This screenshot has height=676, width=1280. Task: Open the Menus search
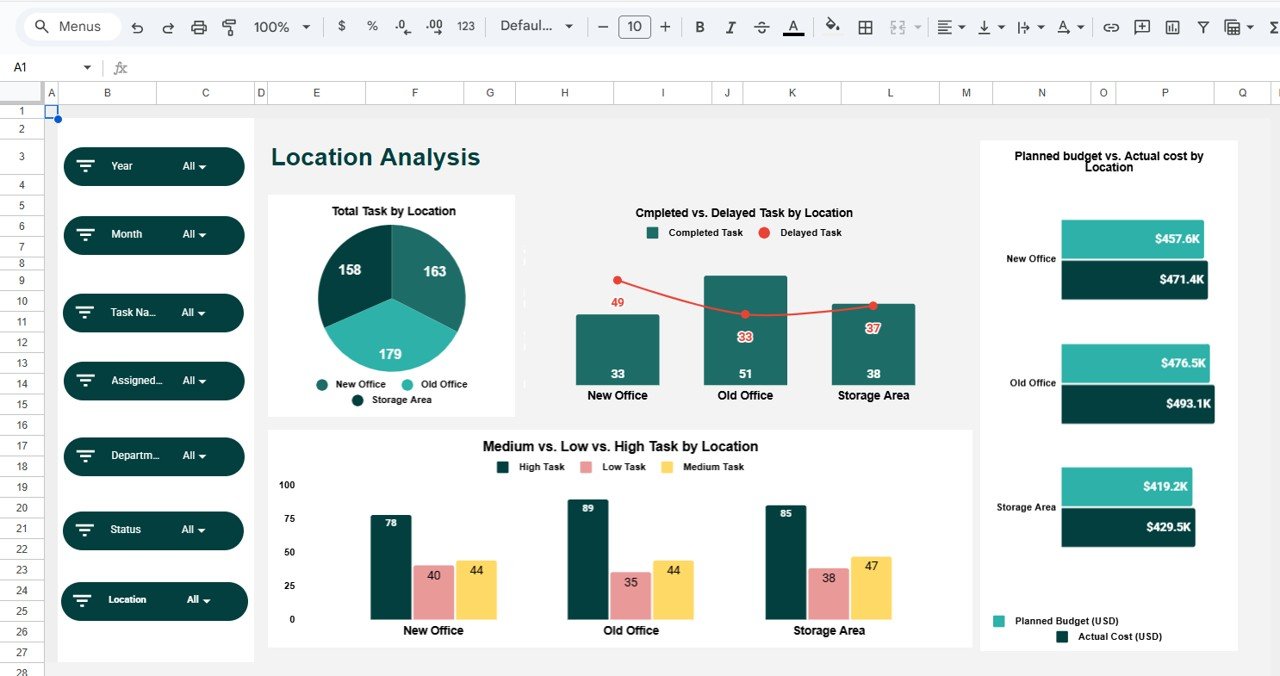tap(70, 26)
